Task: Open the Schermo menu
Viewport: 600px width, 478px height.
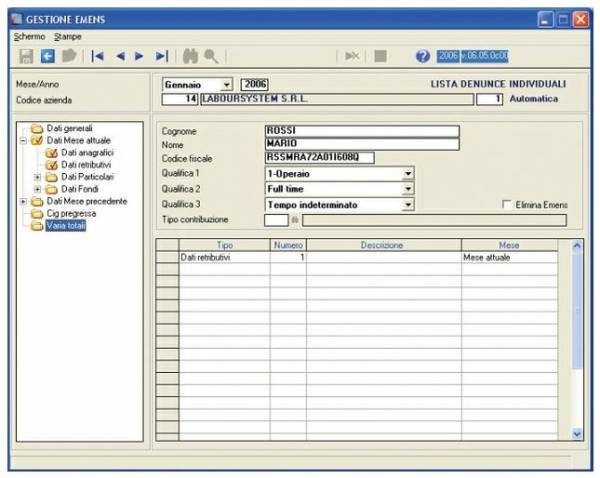Action: [29, 37]
